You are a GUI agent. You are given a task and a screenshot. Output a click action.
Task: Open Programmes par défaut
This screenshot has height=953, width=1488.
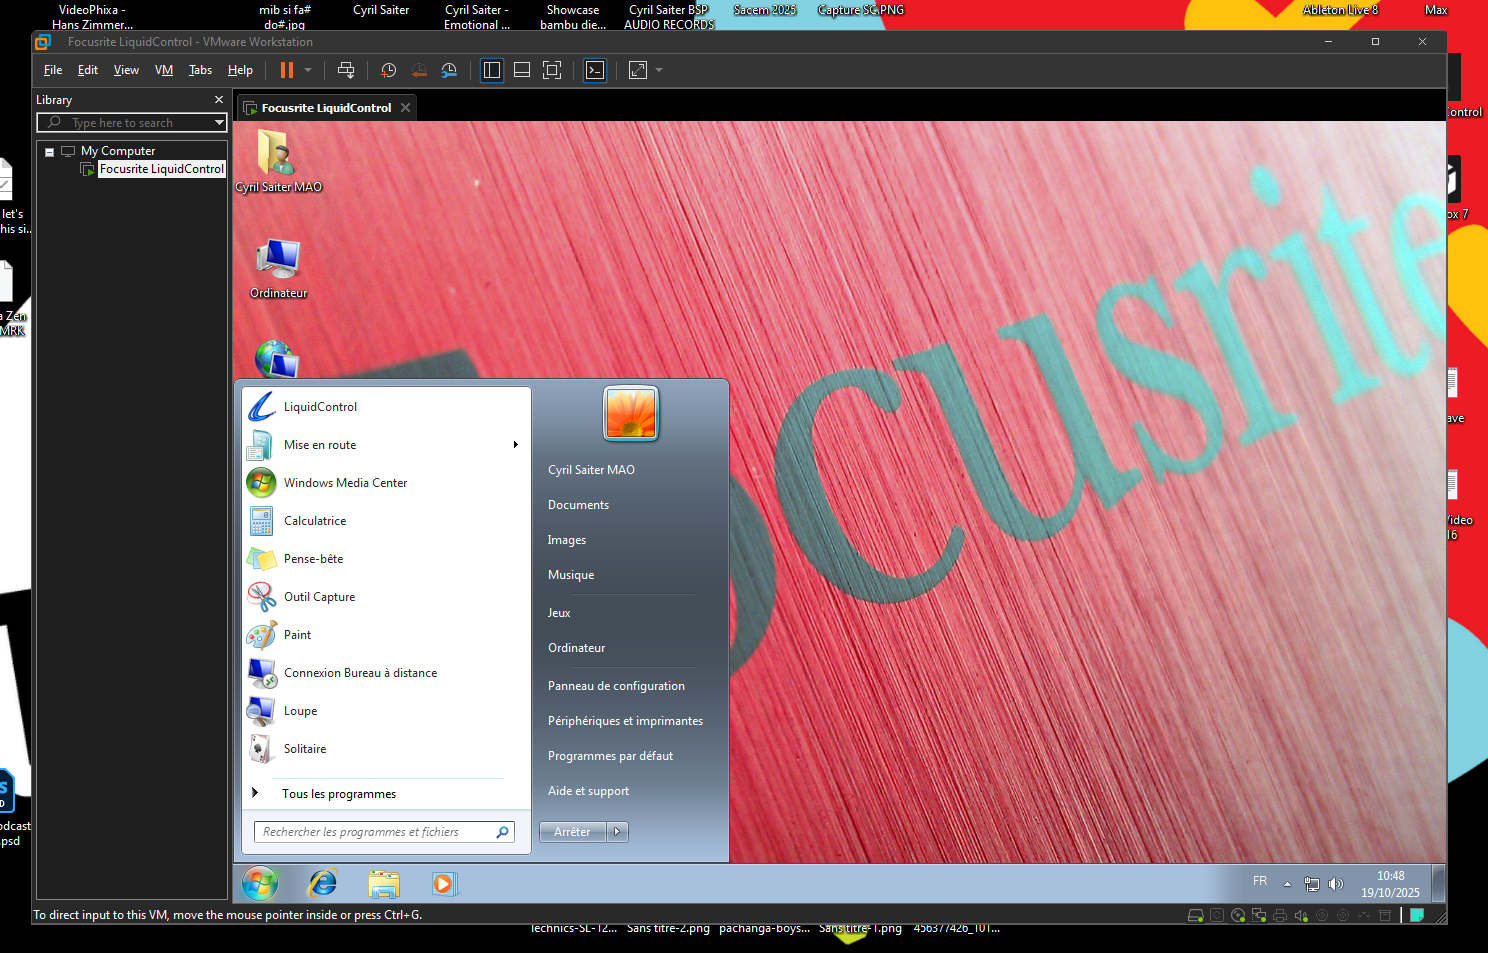pyautogui.click(x=611, y=756)
